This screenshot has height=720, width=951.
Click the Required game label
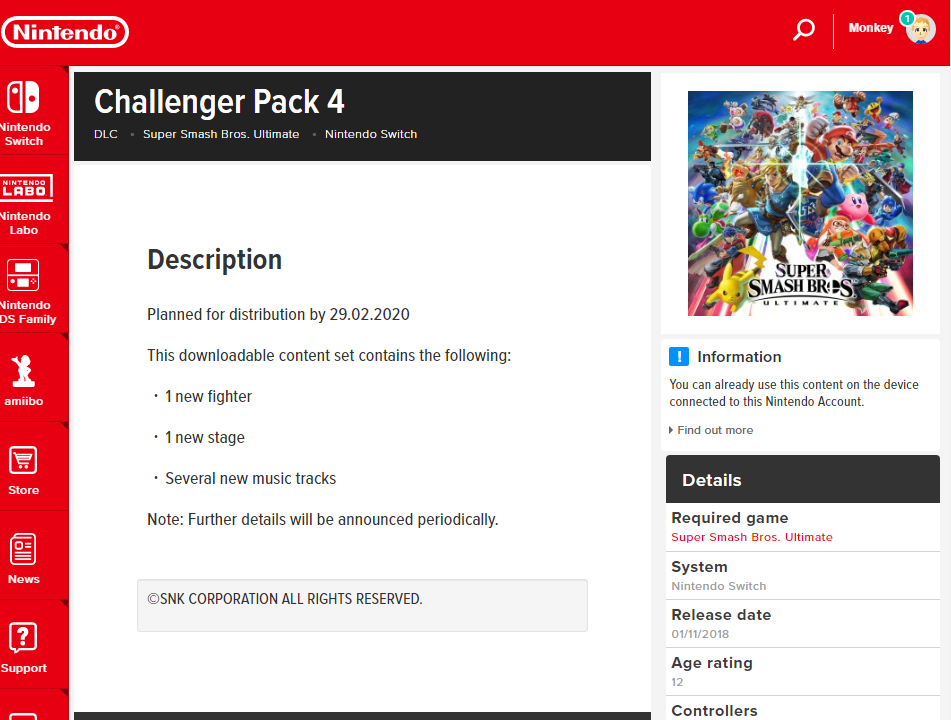pos(730,518)
